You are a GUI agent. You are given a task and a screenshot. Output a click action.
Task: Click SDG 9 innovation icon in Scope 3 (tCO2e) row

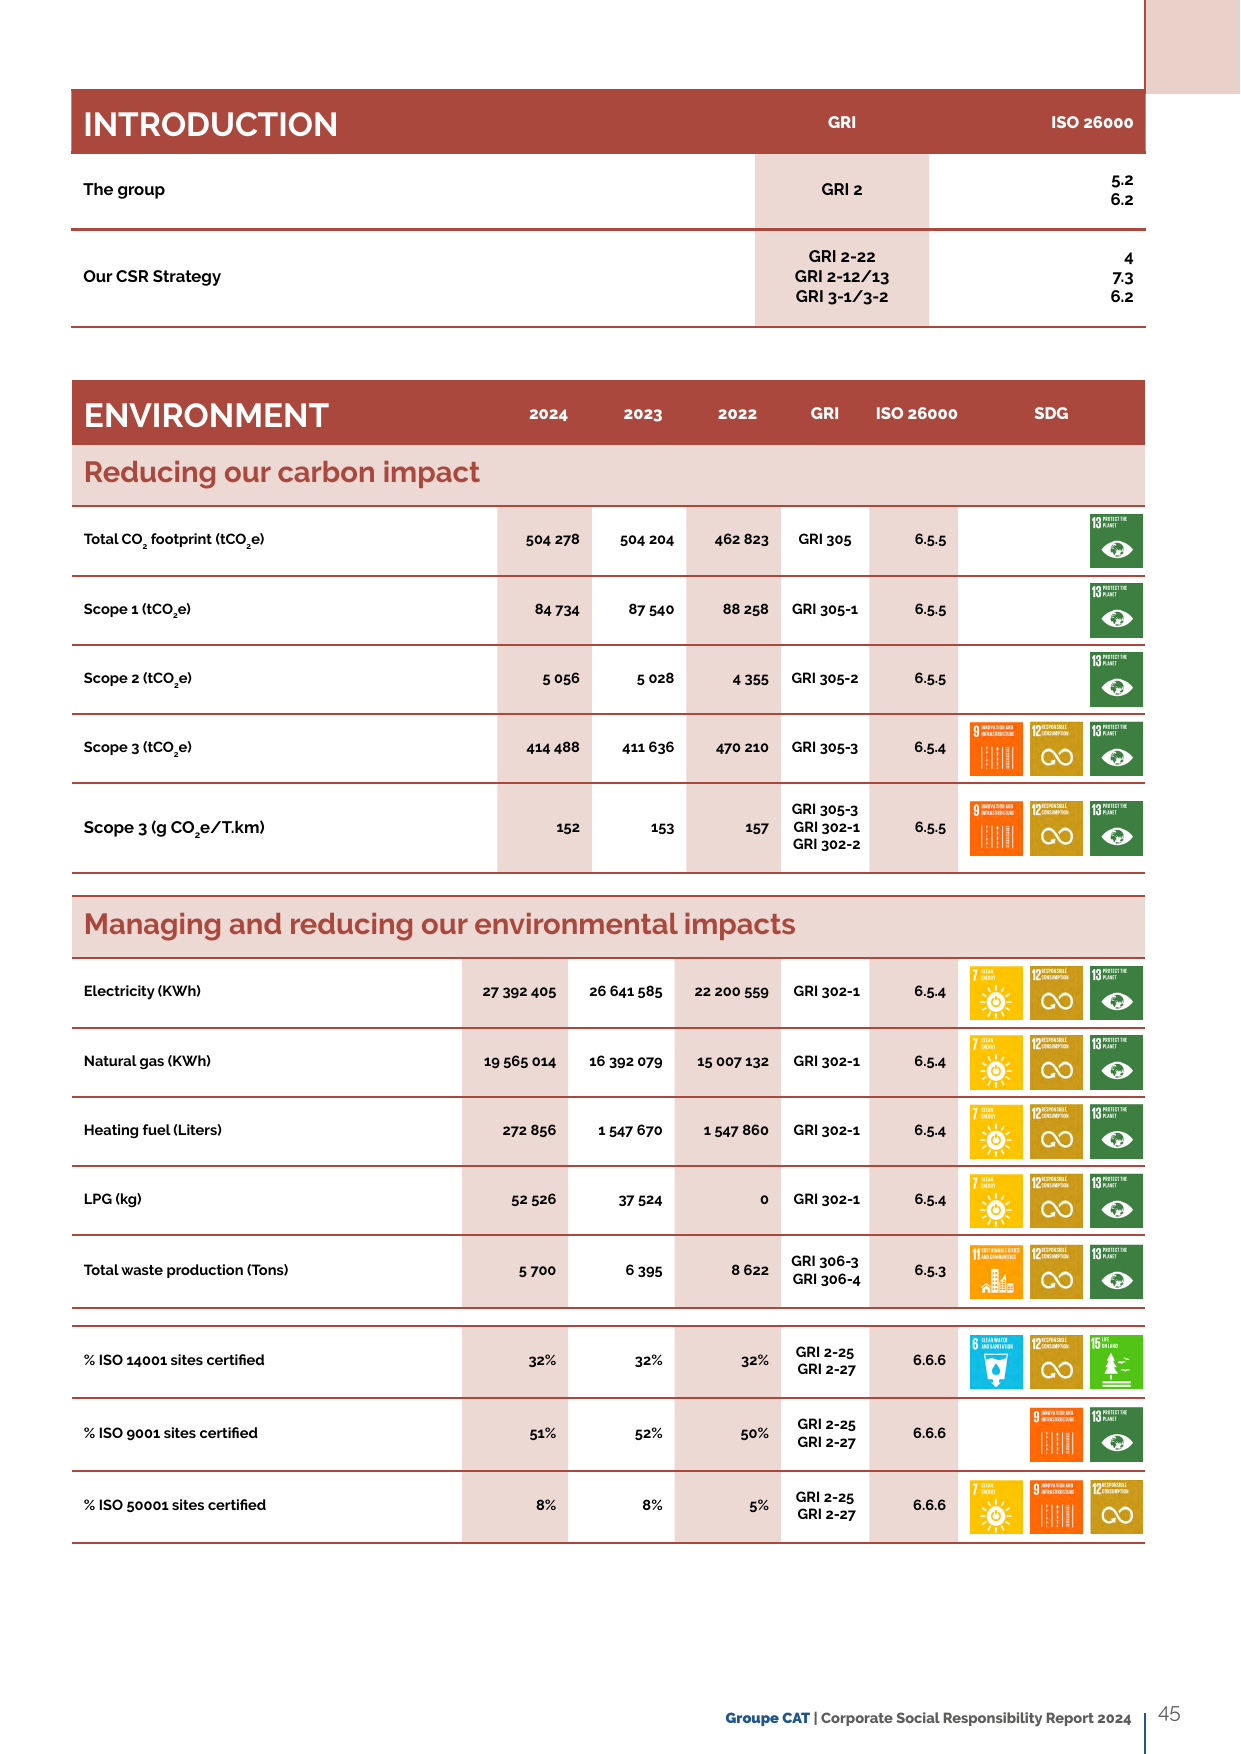(x=997, y=749)
